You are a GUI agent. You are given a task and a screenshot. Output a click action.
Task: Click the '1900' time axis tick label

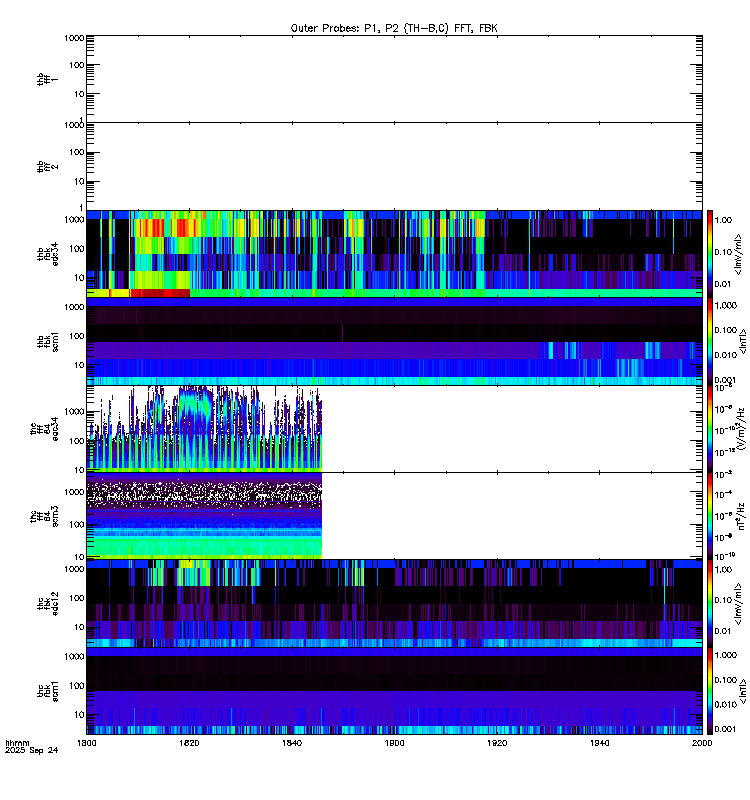394,743
